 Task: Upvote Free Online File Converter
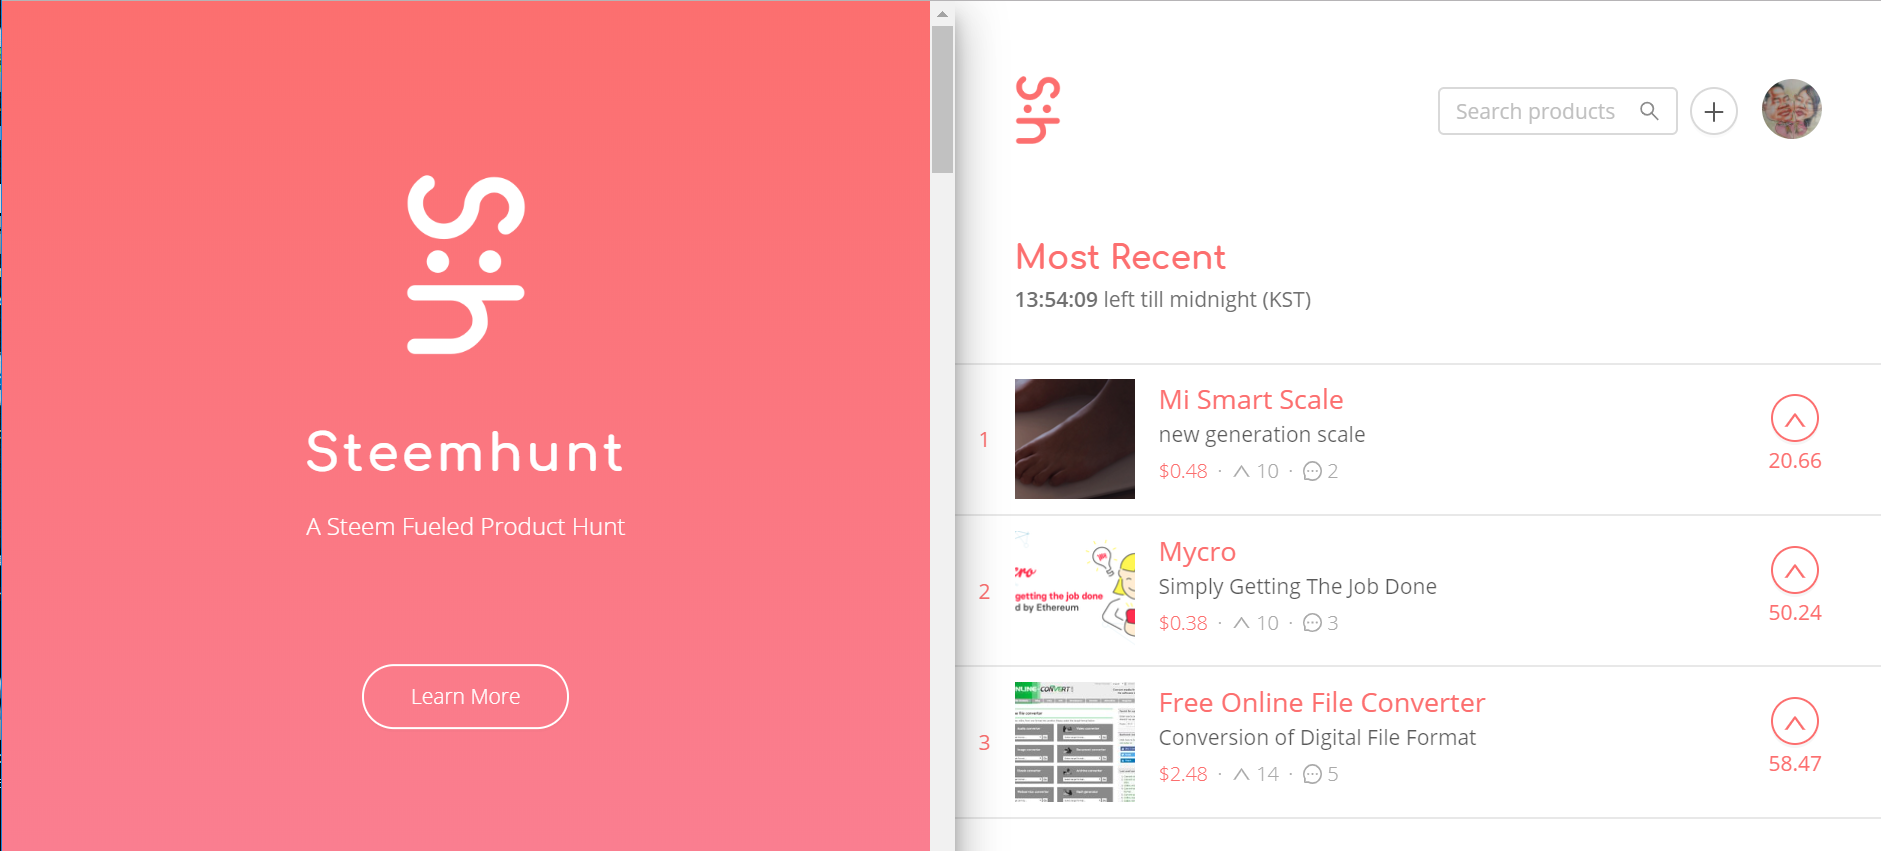click(x=1795, y=721)
